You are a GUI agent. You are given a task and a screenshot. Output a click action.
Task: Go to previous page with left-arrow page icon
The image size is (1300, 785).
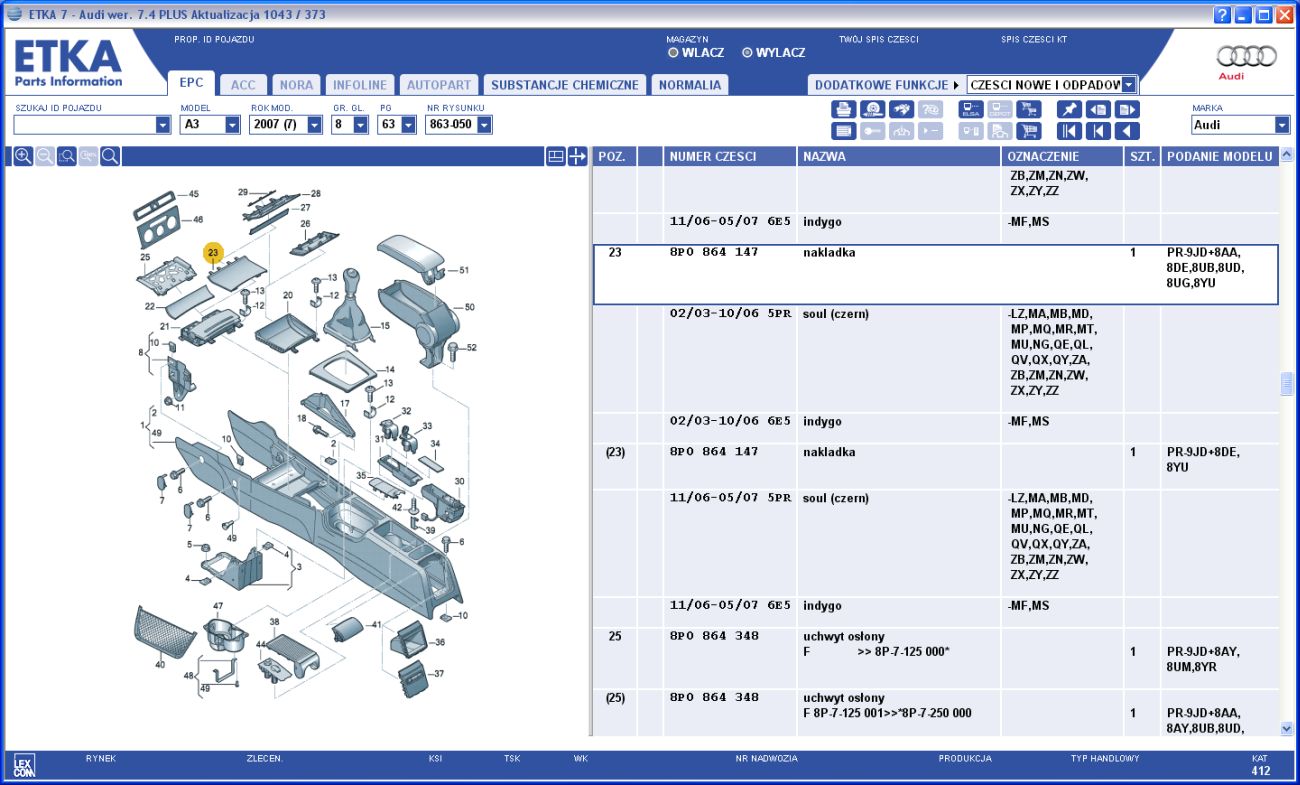[1099, 109]
